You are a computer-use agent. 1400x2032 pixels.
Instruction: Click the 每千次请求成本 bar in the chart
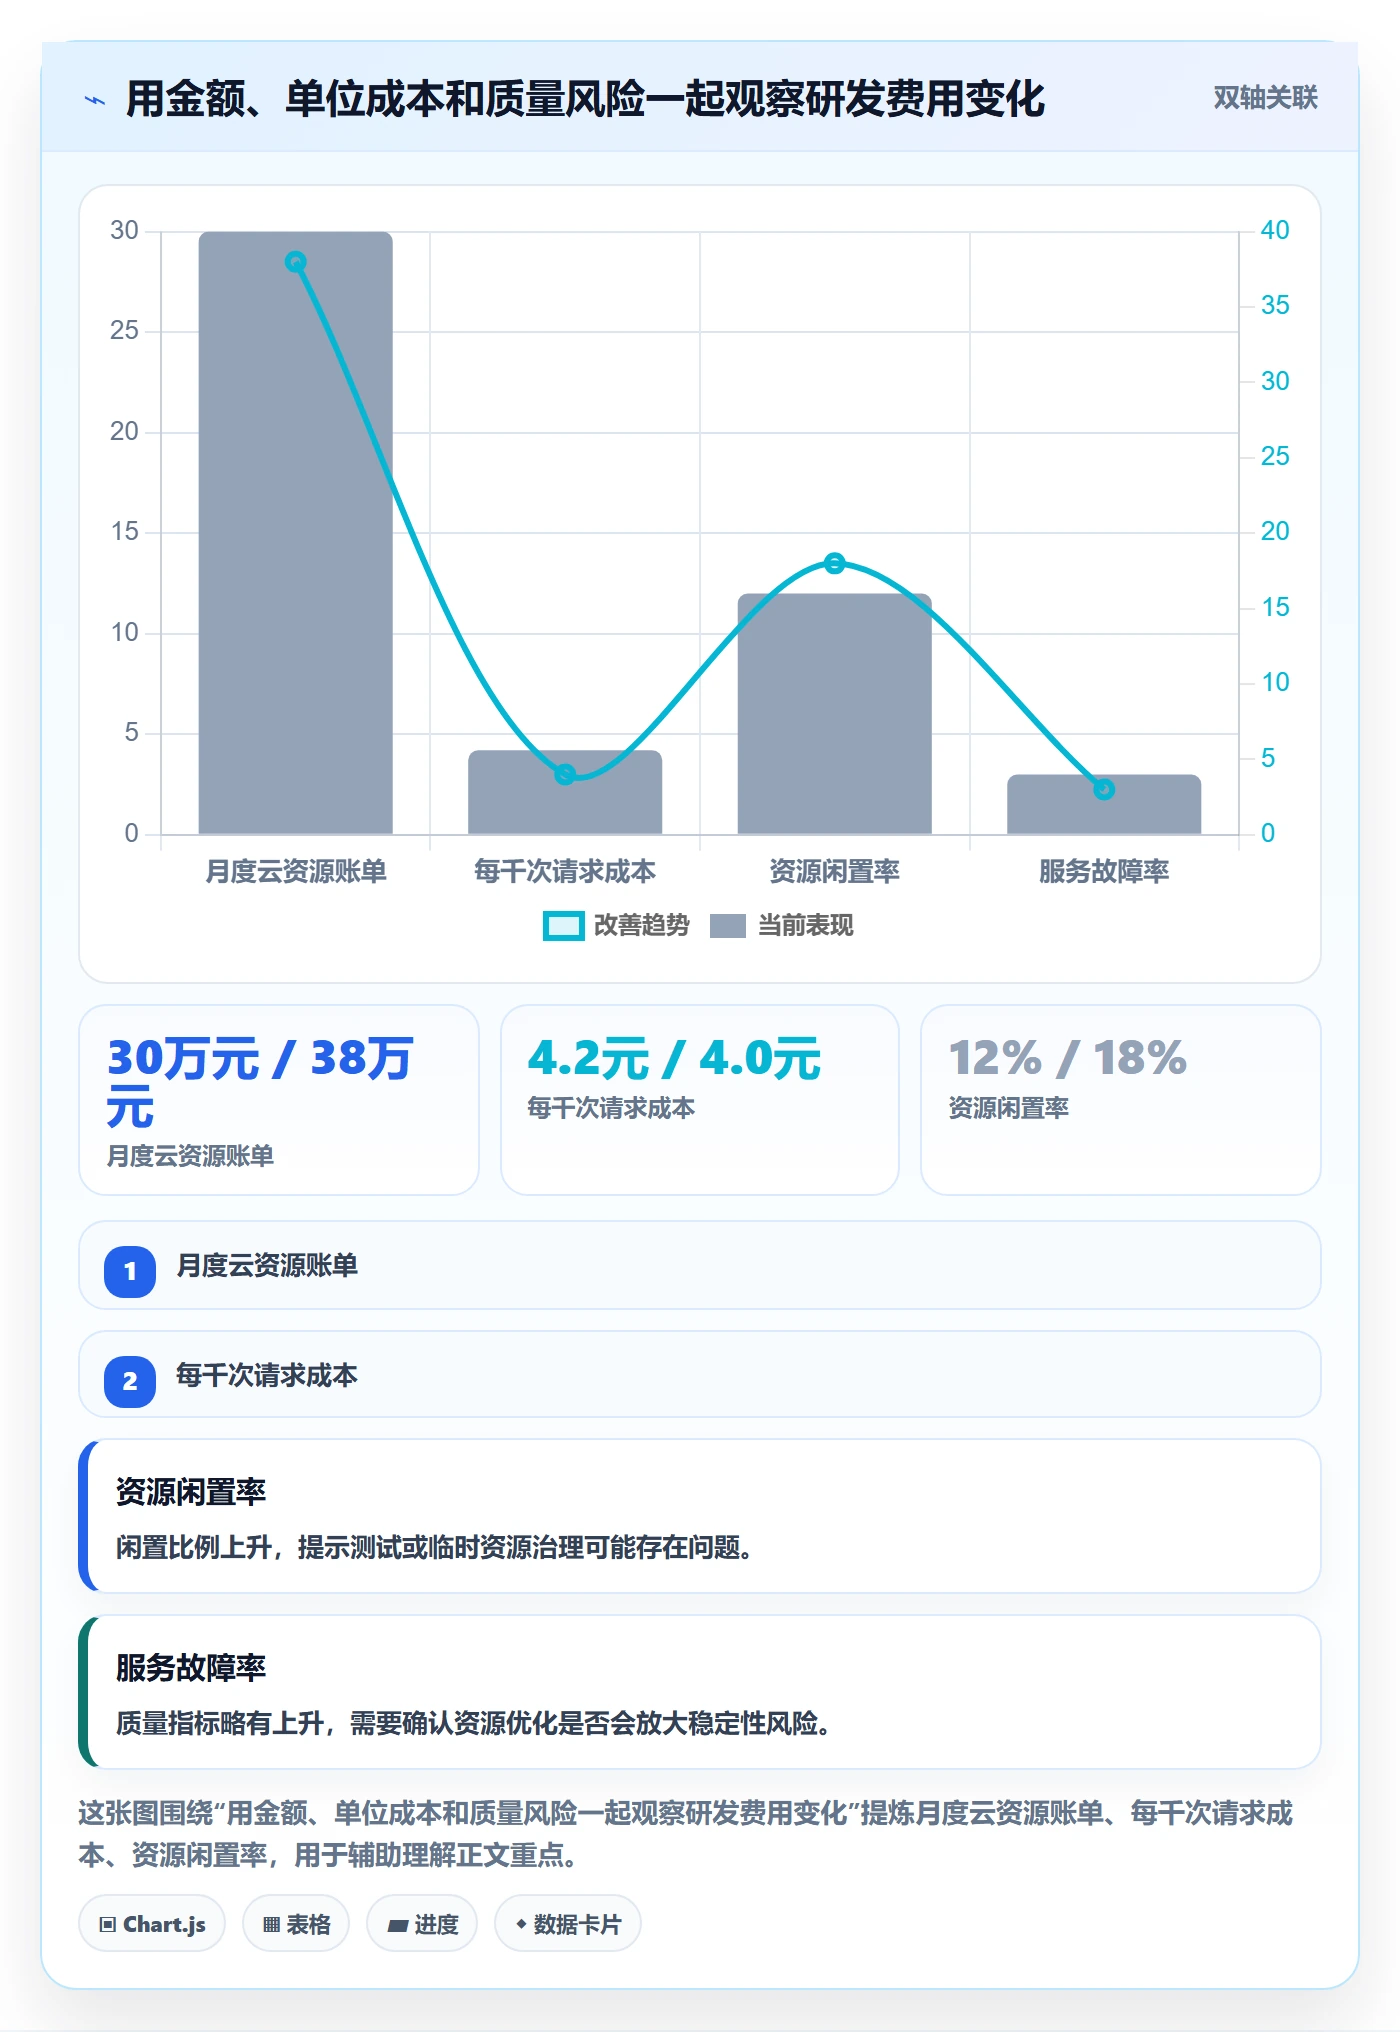(565, 792)
